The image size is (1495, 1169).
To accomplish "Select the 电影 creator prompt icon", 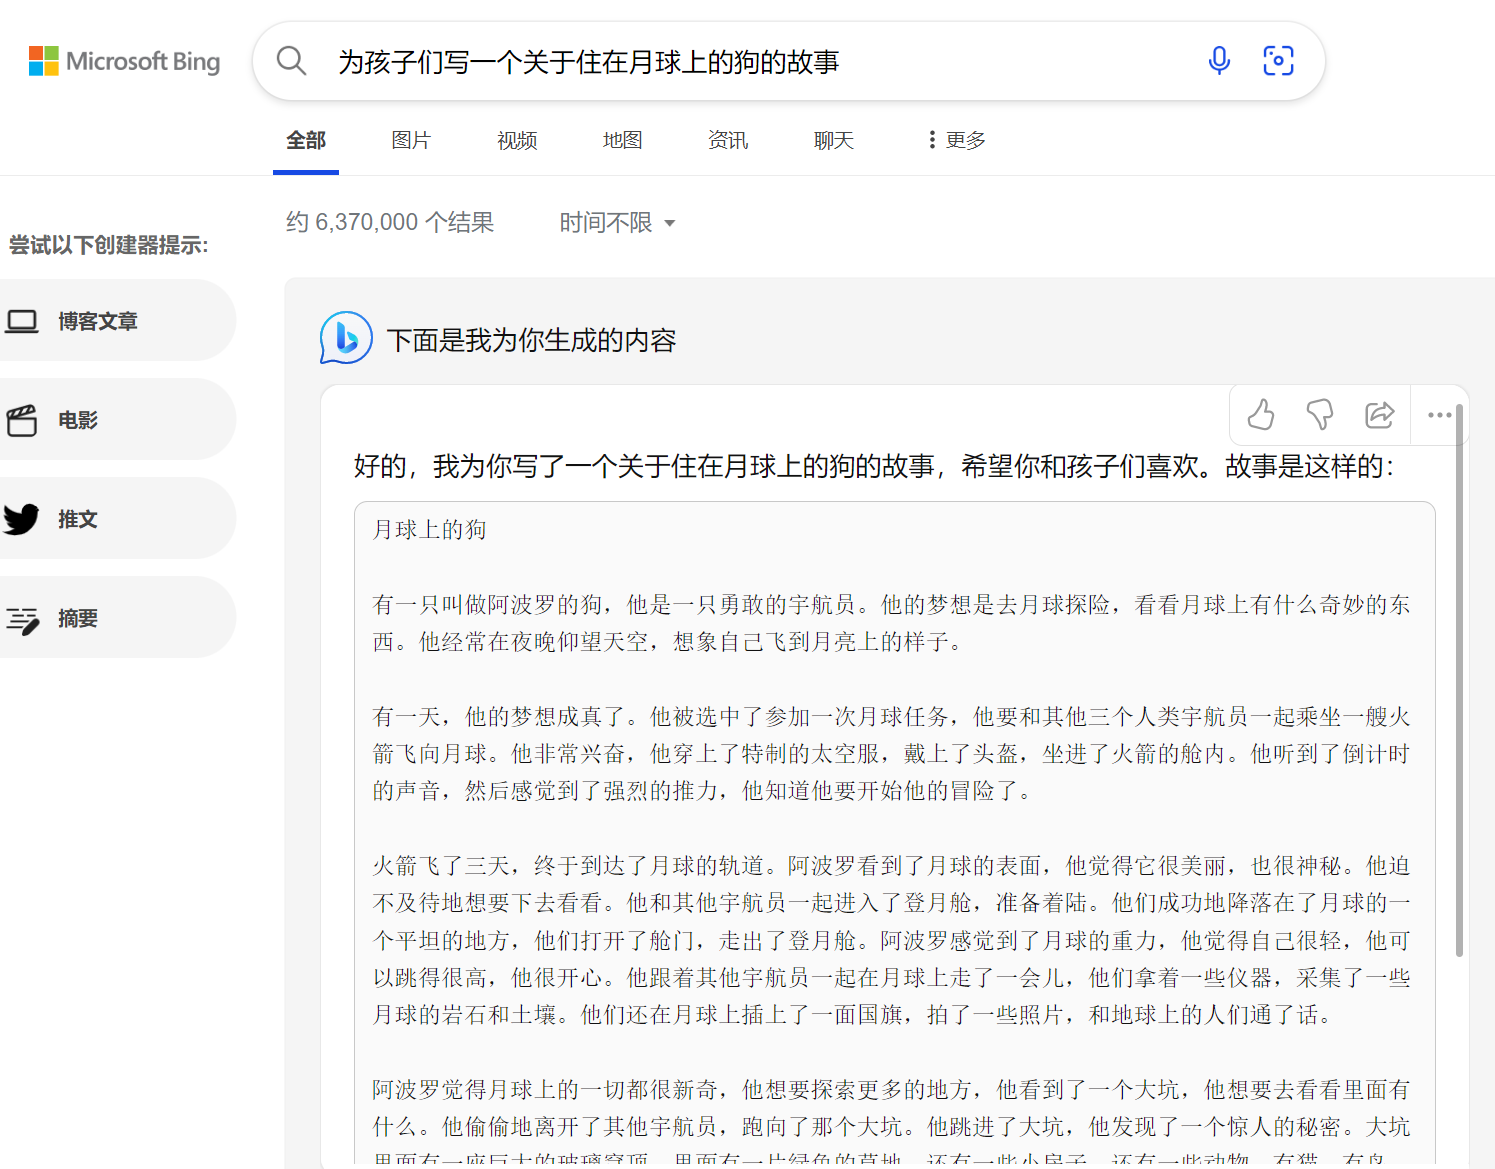I will [x=23, y=419].
